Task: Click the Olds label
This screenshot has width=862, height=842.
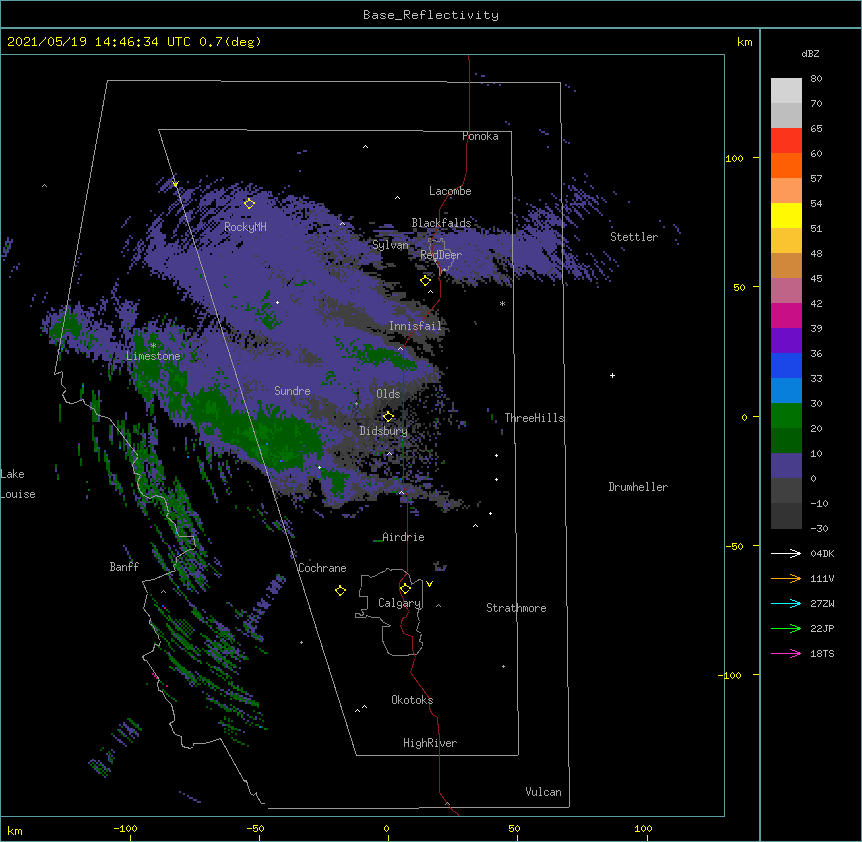Action: [388, 394]
